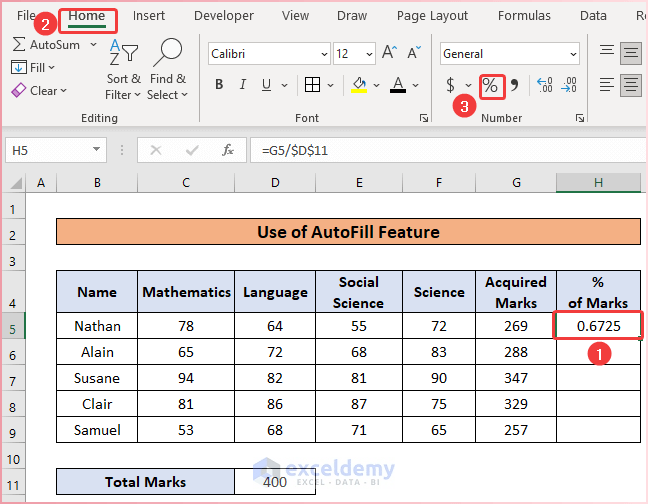The image size is (648, 504).
Task: Select Alain's Language score 72
Action: (x=275, y=352)
